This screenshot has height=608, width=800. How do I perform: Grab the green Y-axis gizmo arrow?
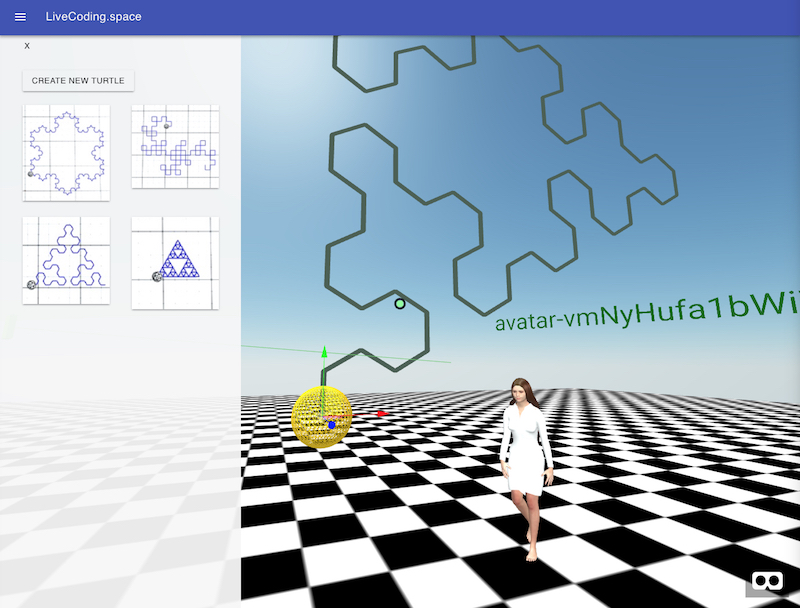pyautogui.click(x=323, y=355)
